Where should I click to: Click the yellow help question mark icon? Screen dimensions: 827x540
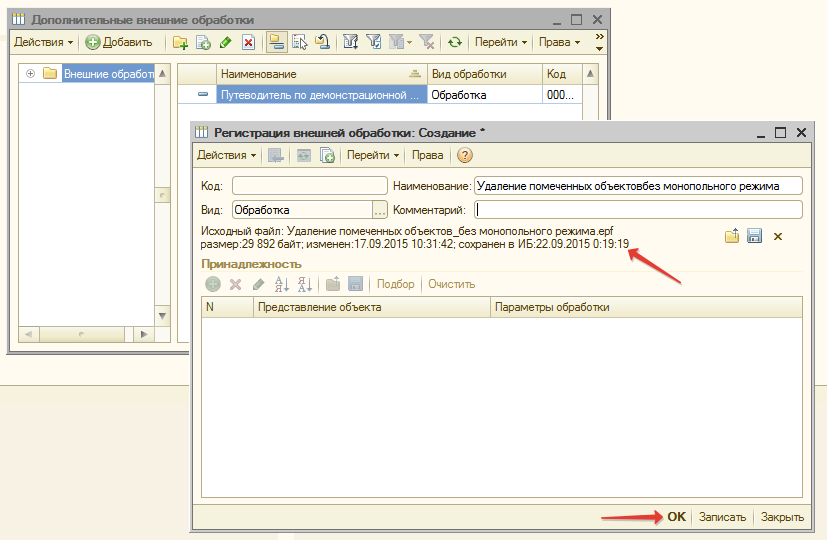[x=464, y=155]
